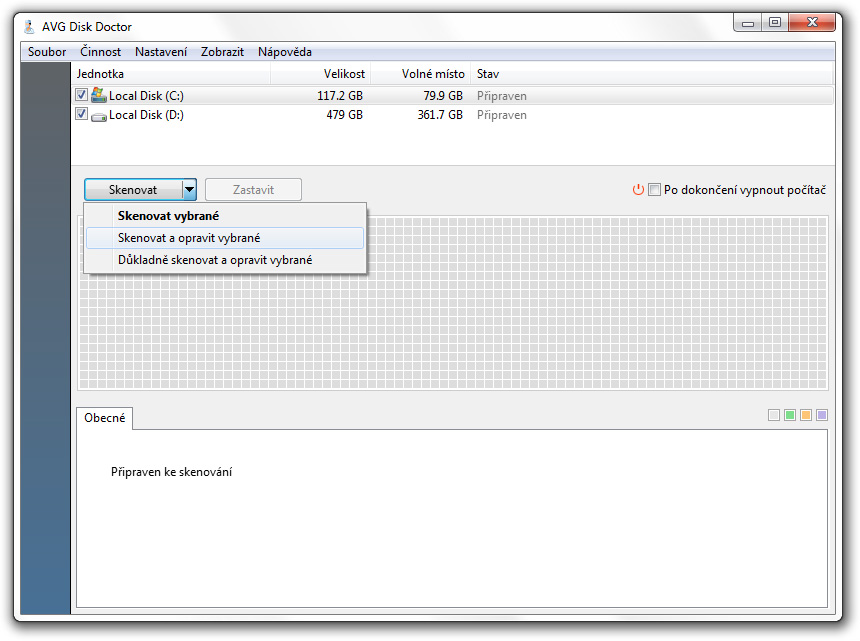The image size is (860, 641).
Task: Choose Skenovat vybrané from dropdown menu
Action: click(225, 216)
